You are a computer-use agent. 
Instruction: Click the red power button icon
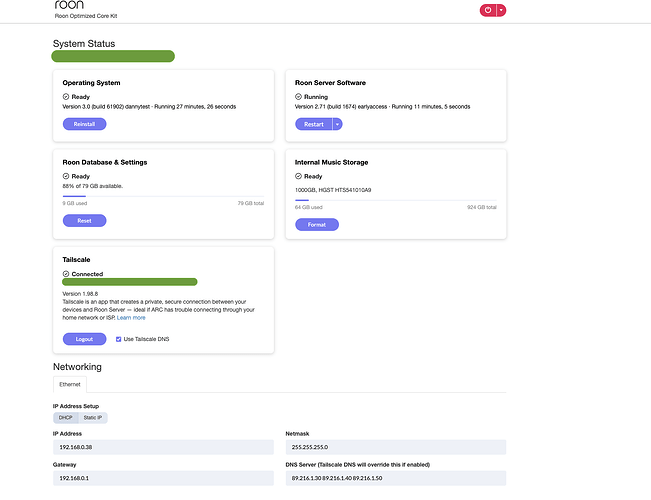[x=488, y=10]
